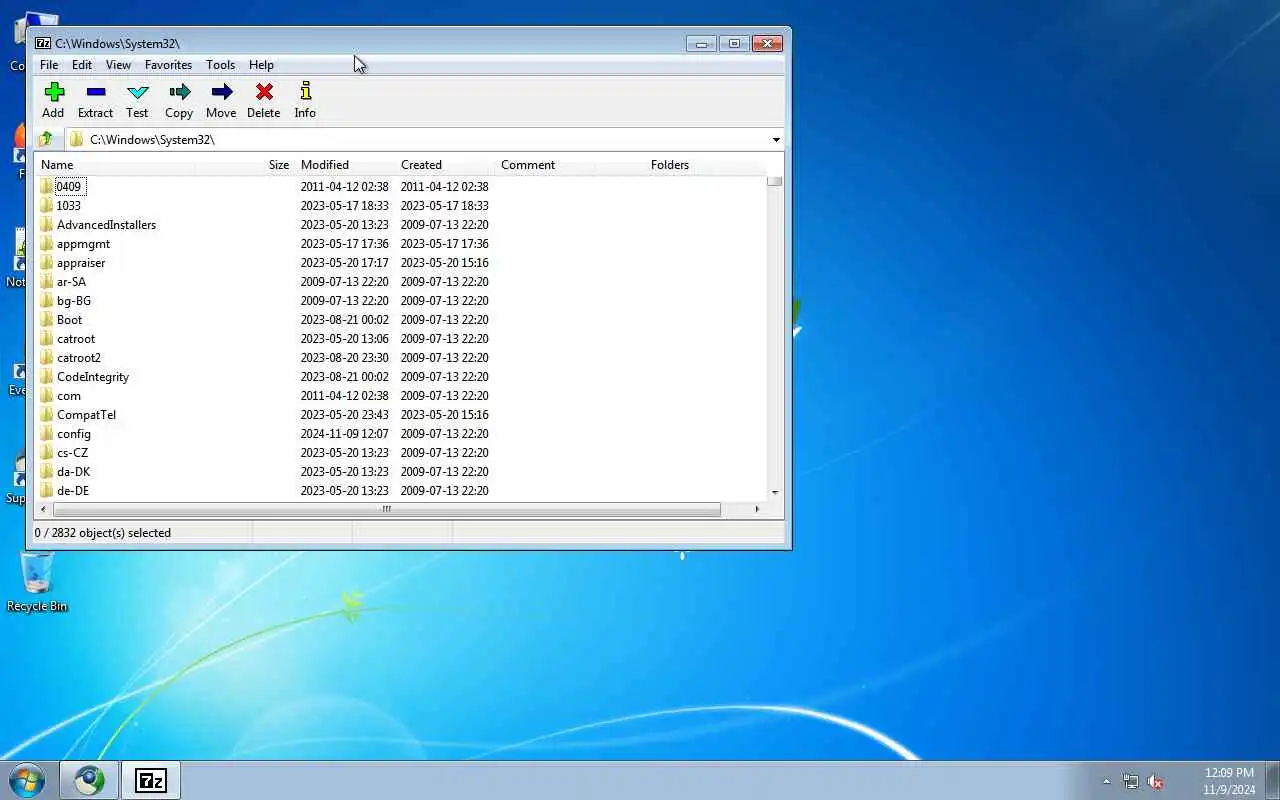
Task: Open the Windows Start button
Action: [x=26, y=780]
